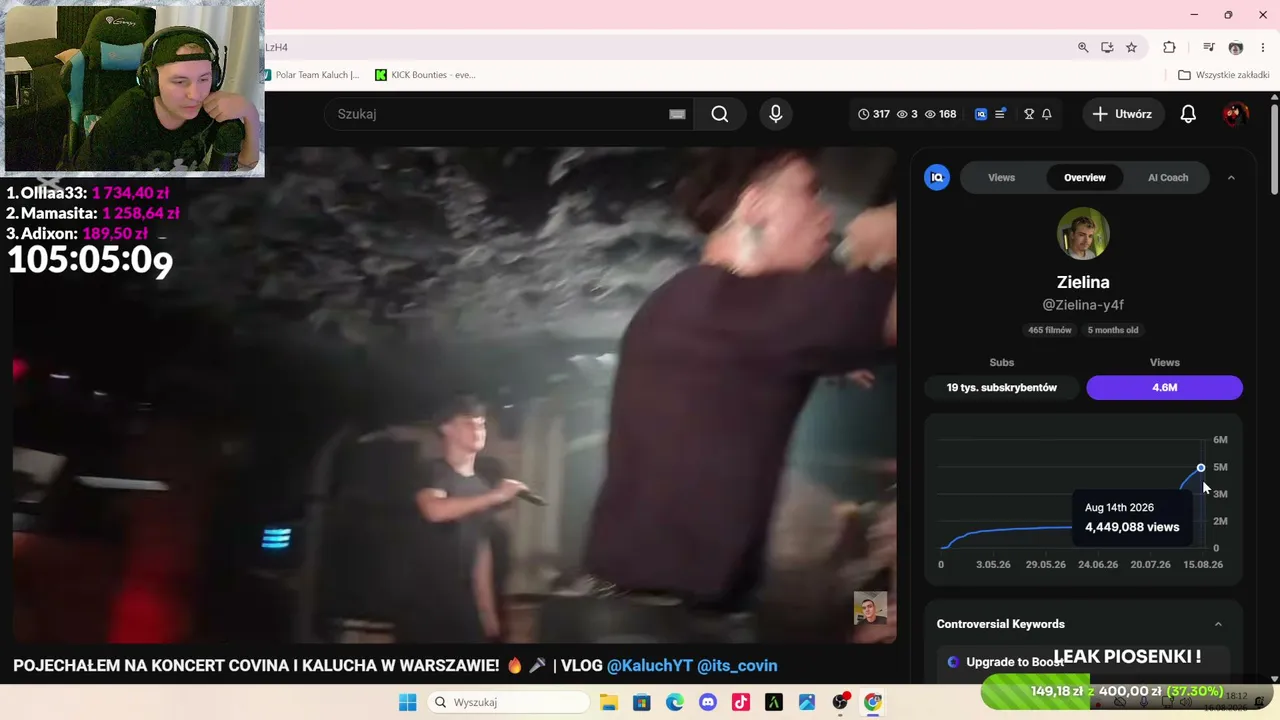The width and height of the screenshot is (1280, 720).
Task: Click the channel watermark thumbnail in the video
Action: [870, 609]
